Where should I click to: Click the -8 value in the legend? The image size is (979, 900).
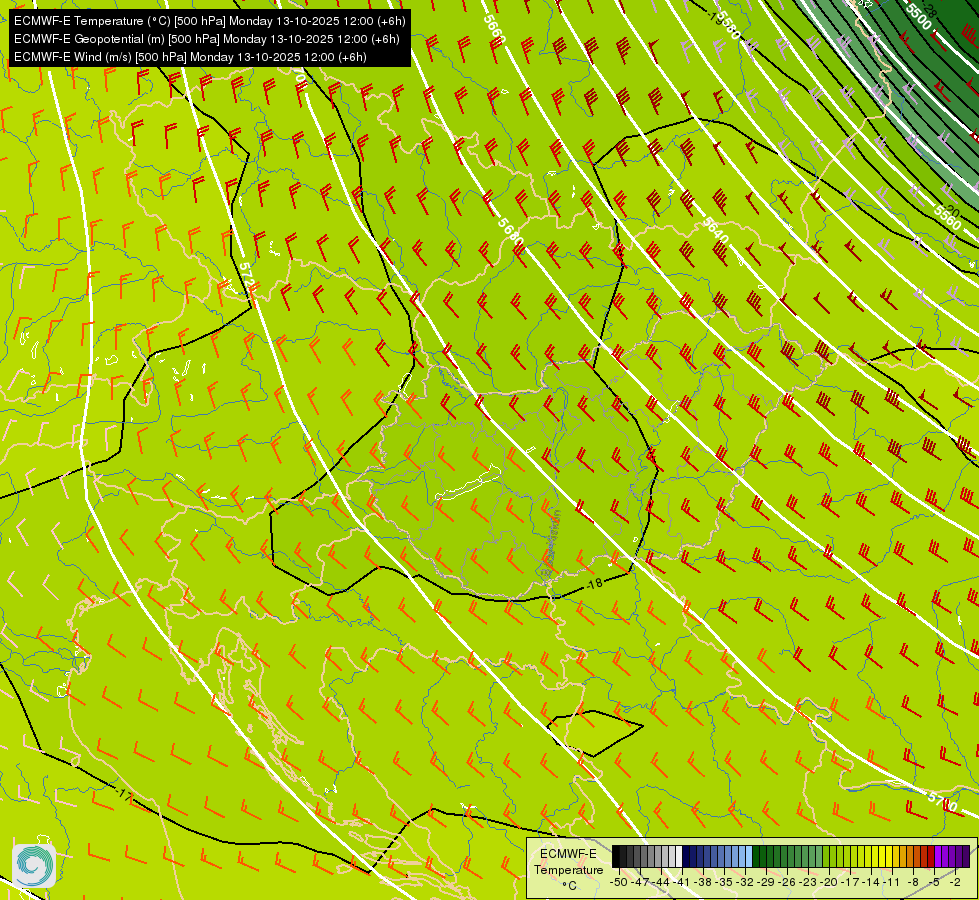coord(913,882)
